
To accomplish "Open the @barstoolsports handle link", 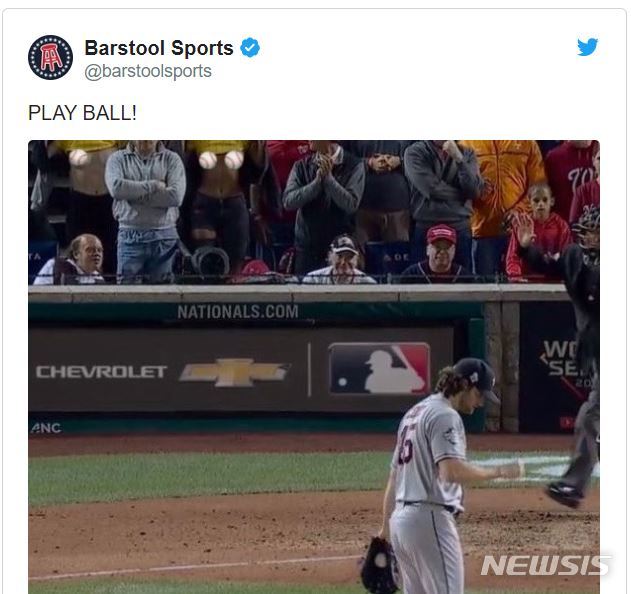I will coord(148,71).
